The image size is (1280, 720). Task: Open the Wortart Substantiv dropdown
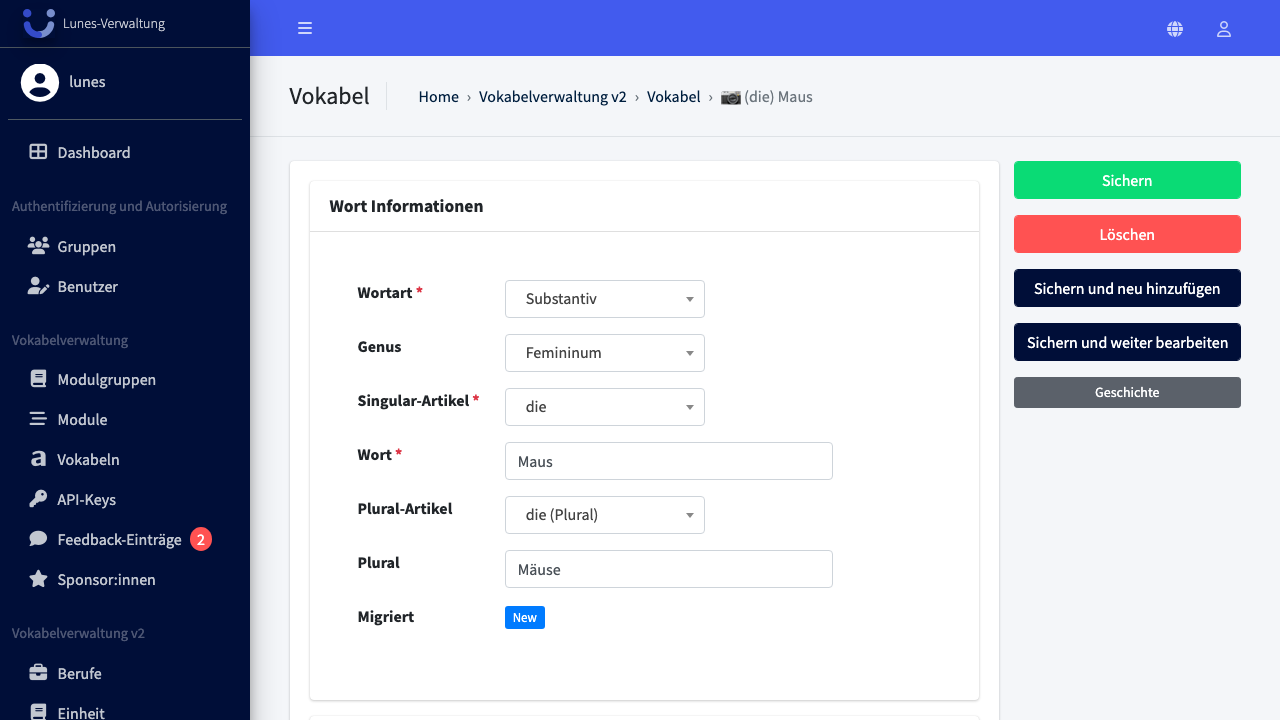605,299
